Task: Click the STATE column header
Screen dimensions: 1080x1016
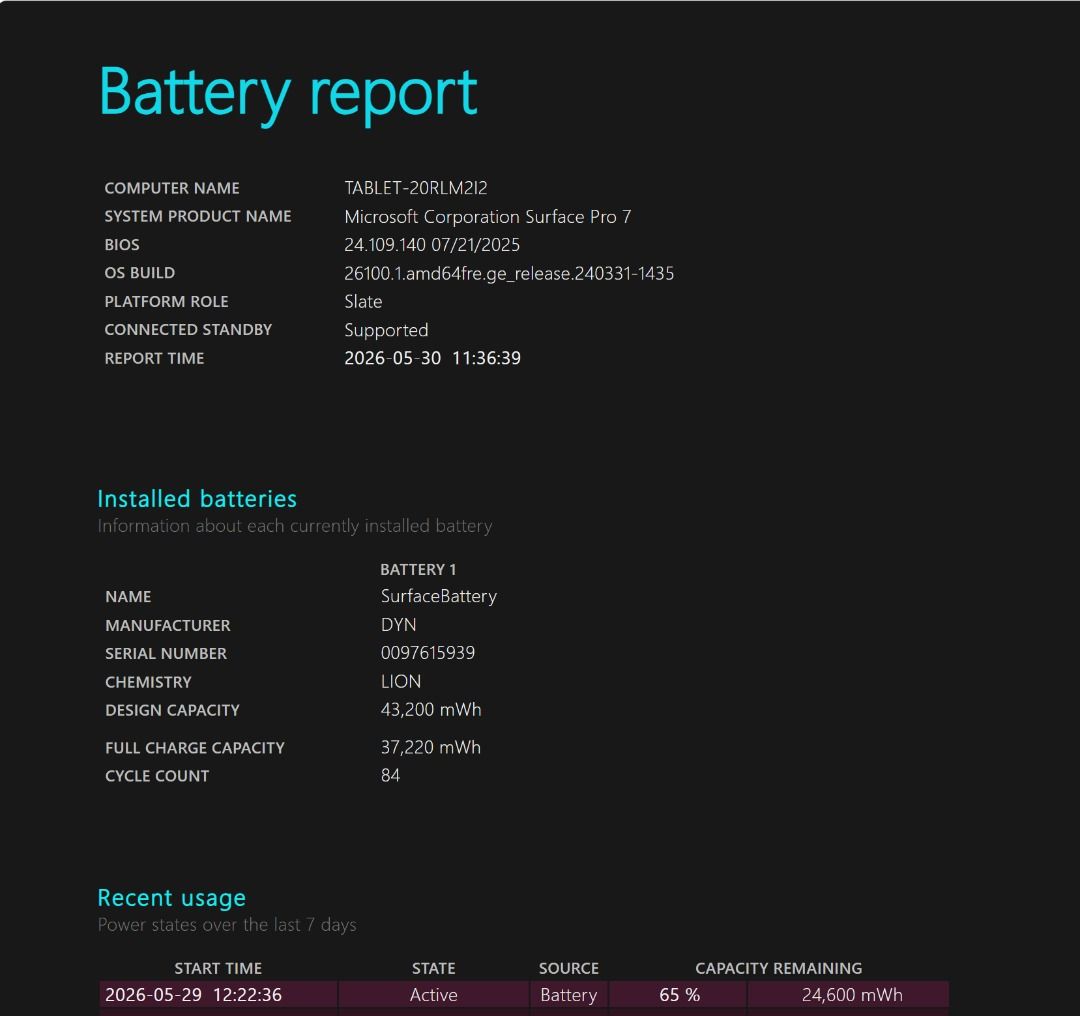Action: pos(433,968)
